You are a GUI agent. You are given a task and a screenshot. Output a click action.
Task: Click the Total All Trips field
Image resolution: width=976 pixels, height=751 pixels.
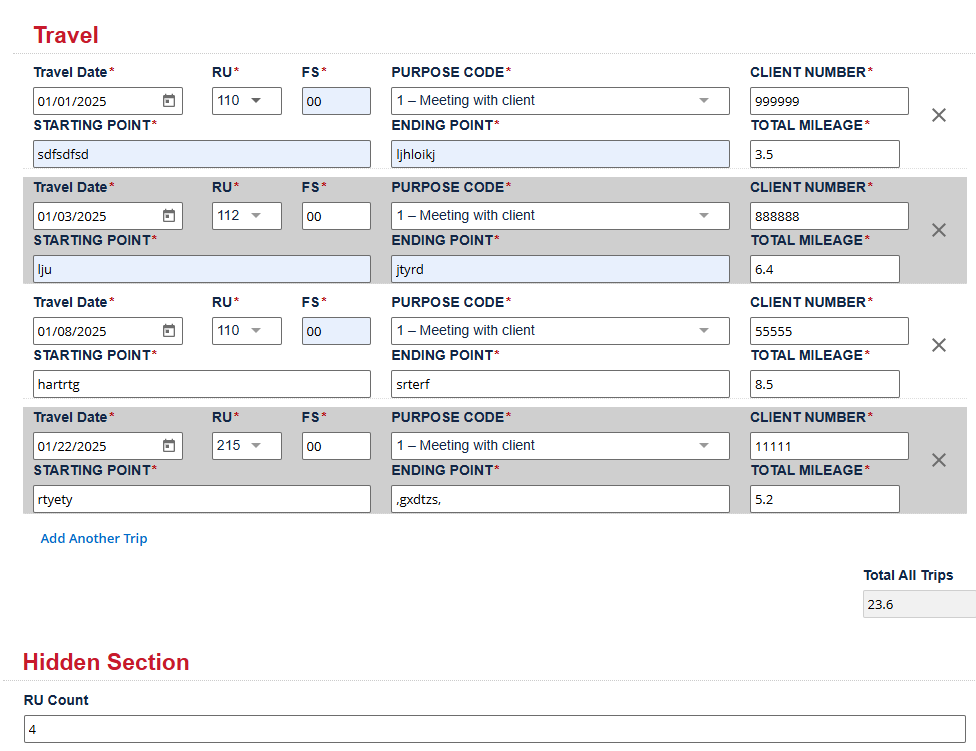[918, 604]
